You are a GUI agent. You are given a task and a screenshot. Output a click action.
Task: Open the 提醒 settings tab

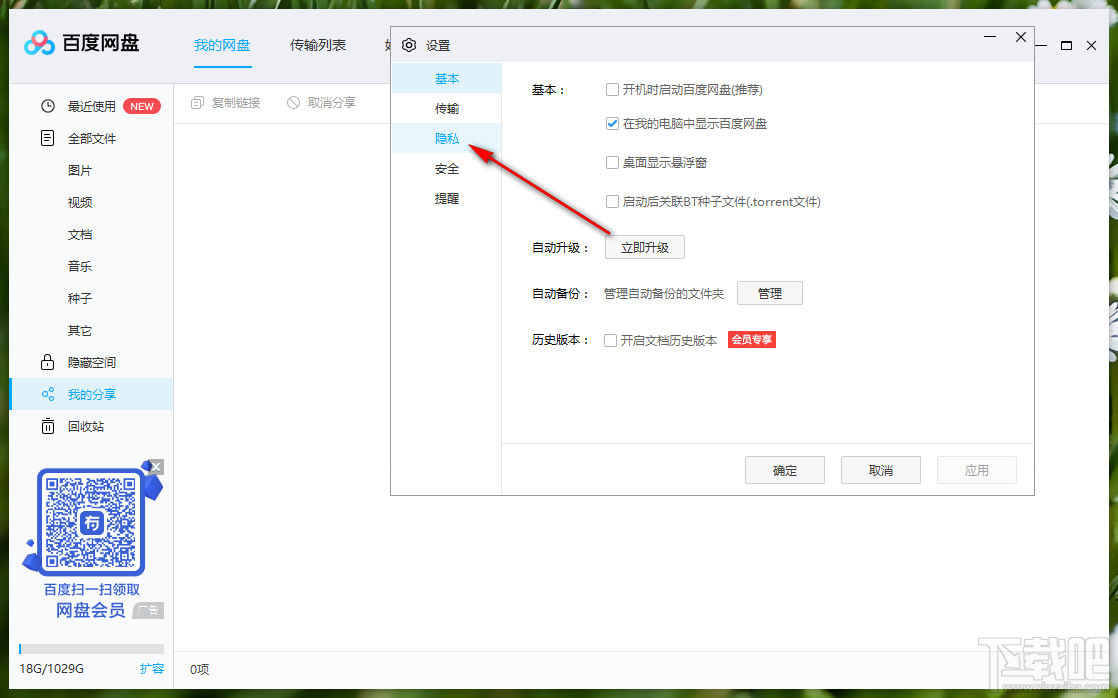coord(446,199)
